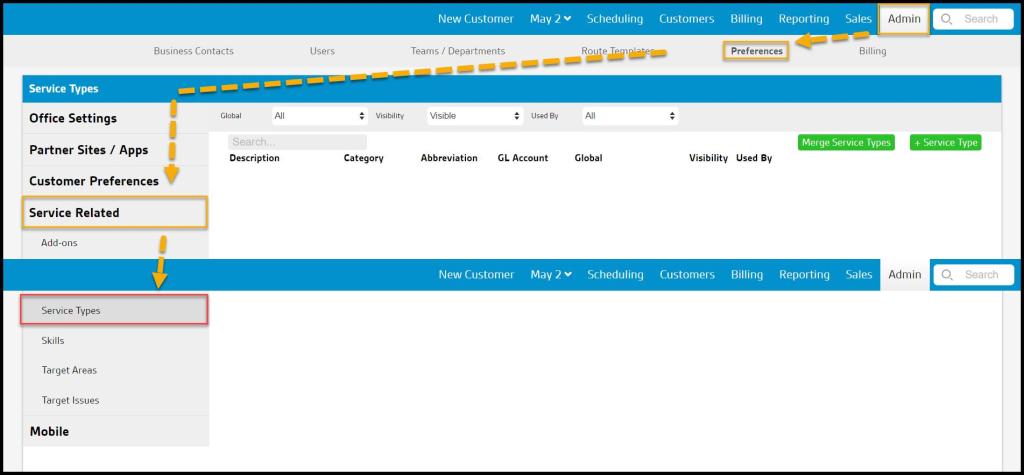Open the Business Contacts tab

pyautogui.click(x=193, y=51)
